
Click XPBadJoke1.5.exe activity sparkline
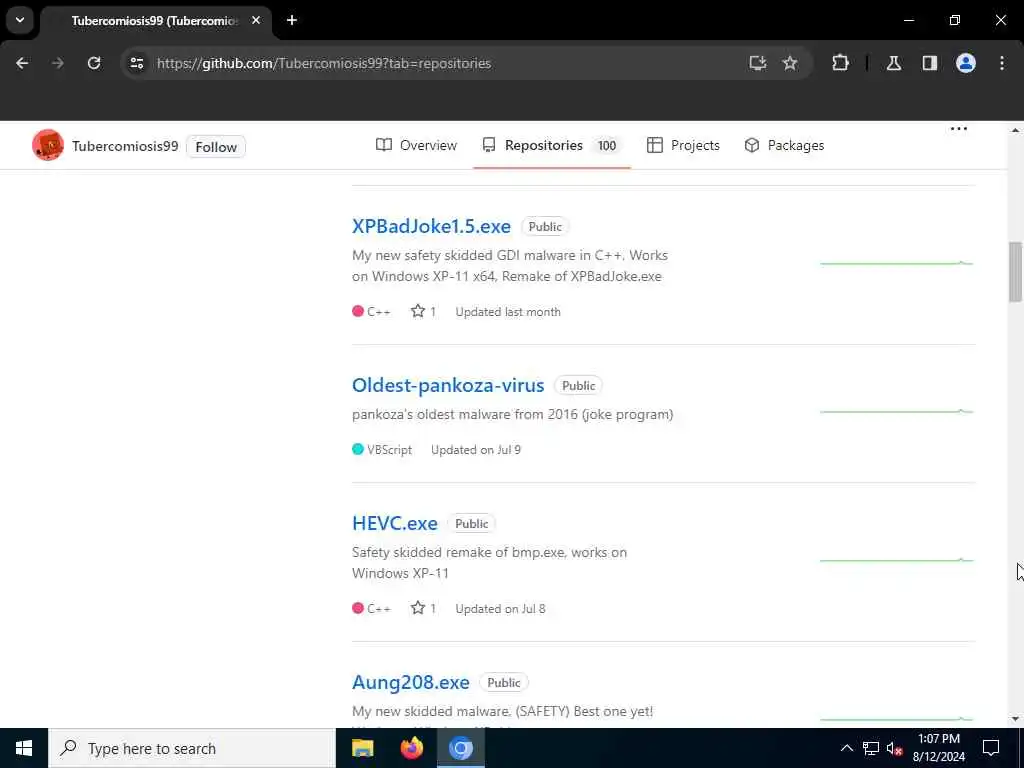[x=897, y=263]
